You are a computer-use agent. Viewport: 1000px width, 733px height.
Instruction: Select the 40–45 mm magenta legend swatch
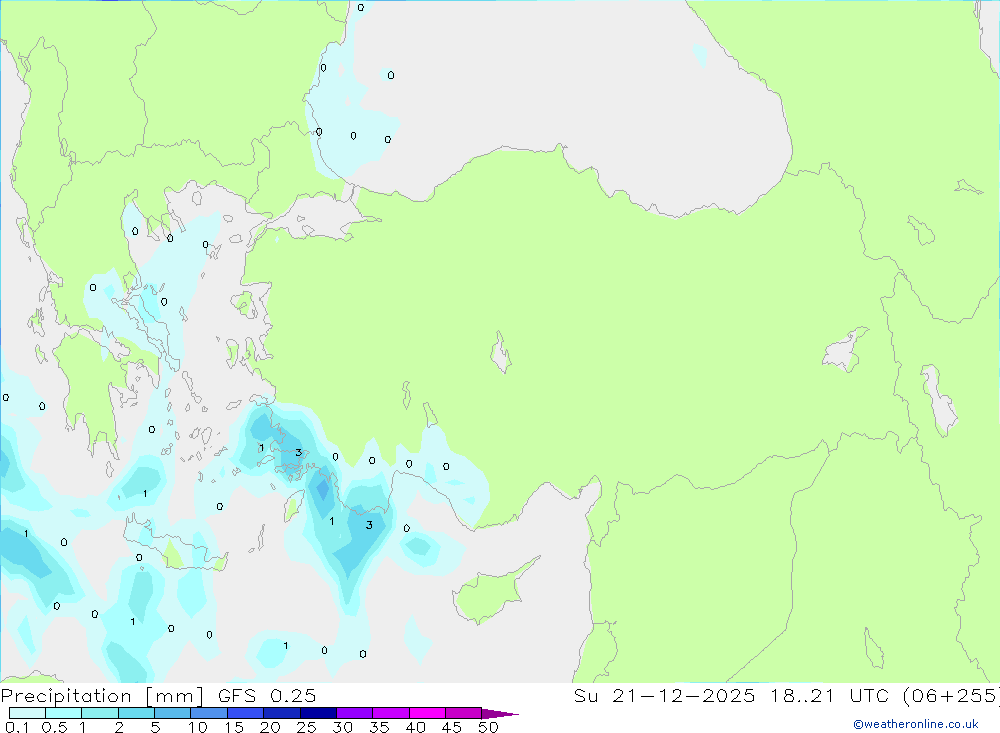click(427, 713)
